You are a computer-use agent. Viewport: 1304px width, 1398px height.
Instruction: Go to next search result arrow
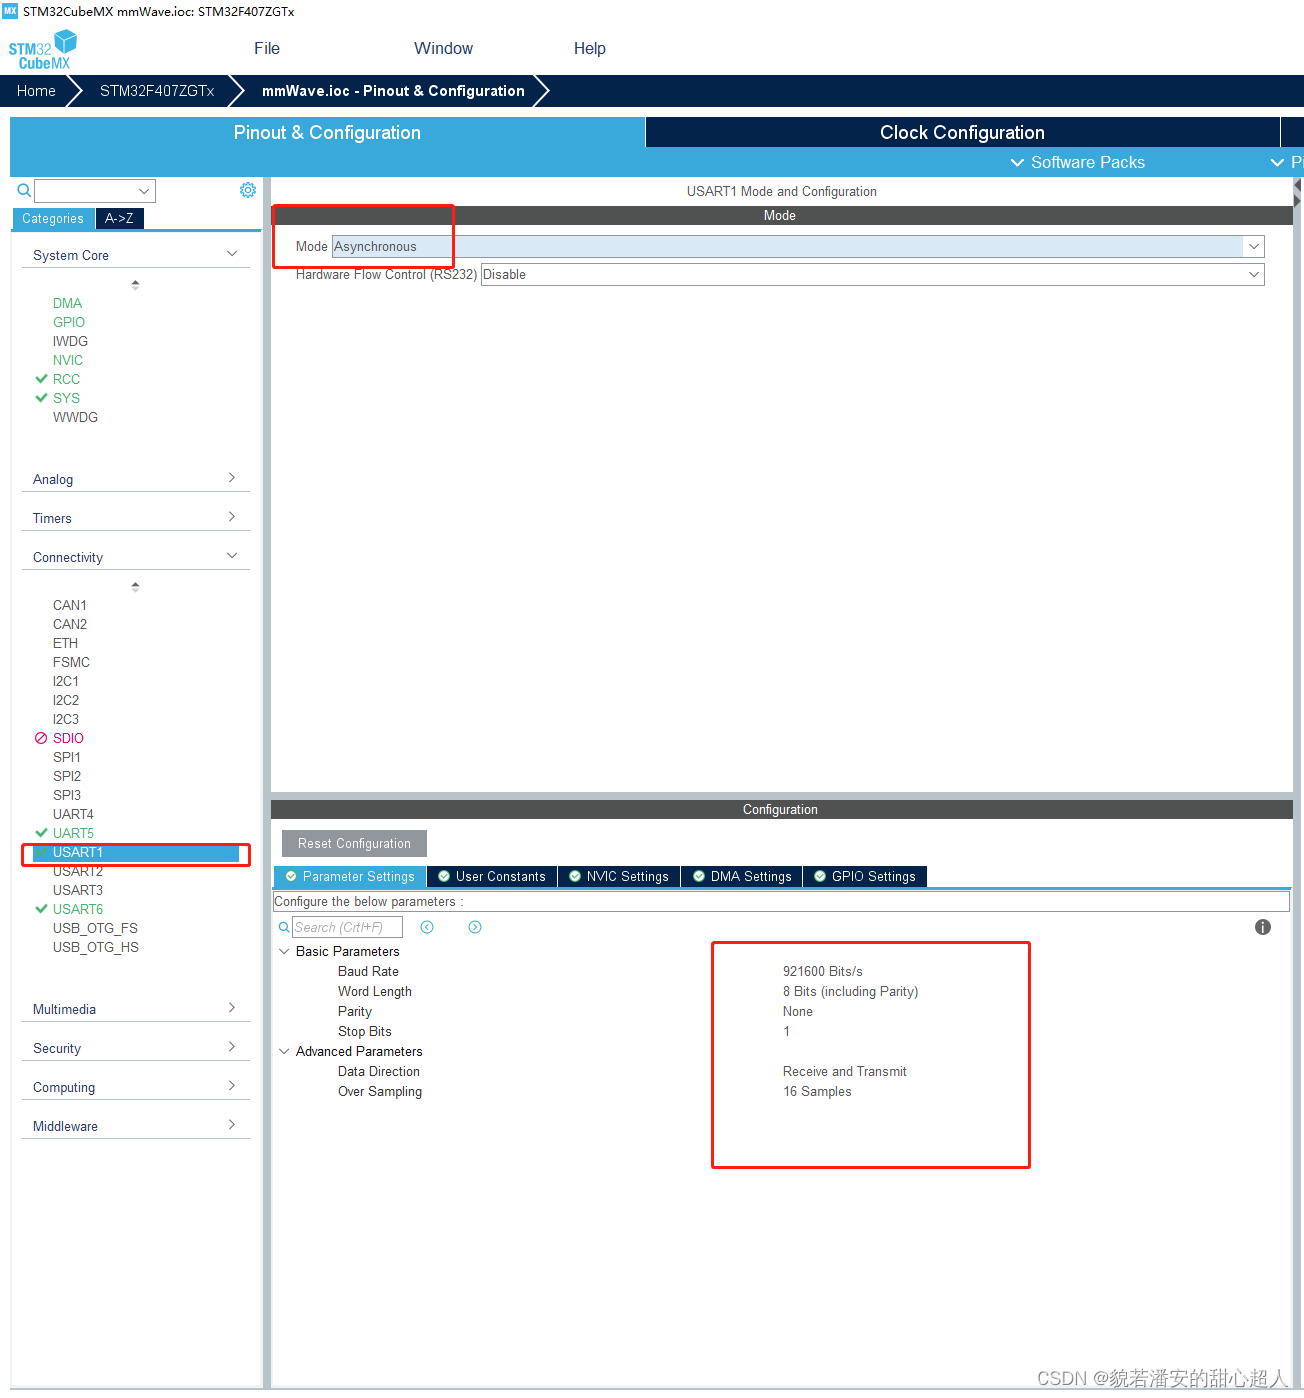click(x=475, y=927)
